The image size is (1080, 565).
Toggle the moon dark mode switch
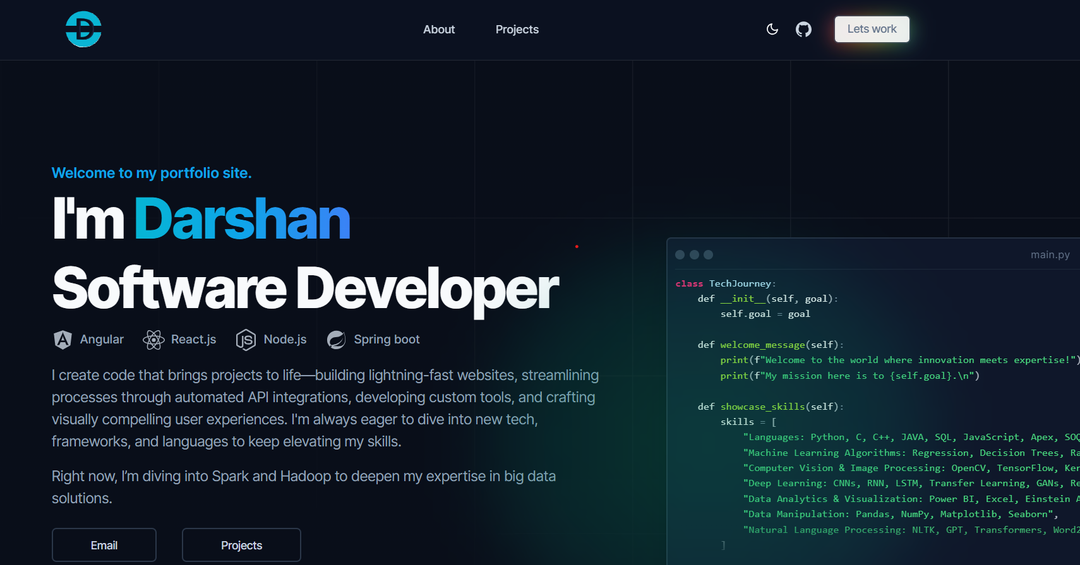772,30
